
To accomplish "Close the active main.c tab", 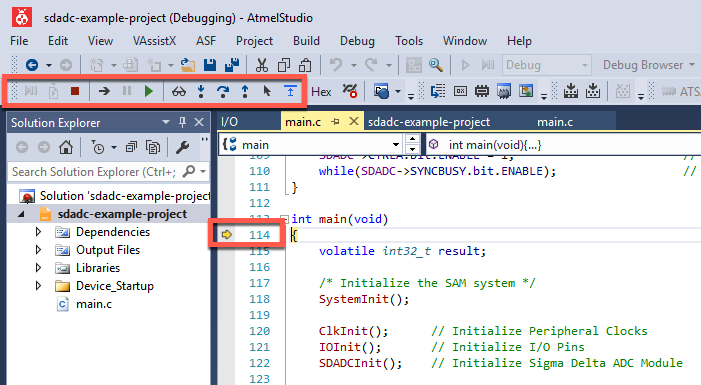I will (354, 121).
